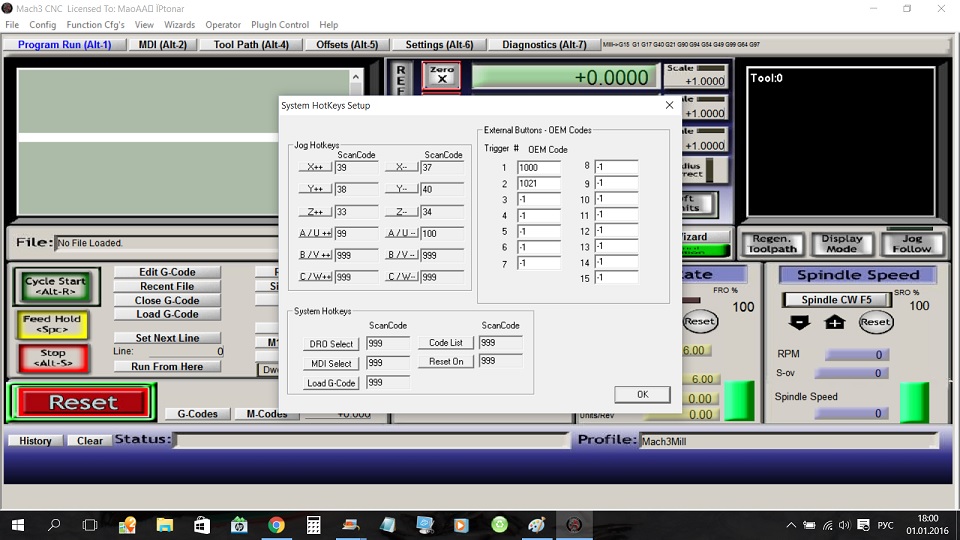The height and width of the screenshot is (540, 960).
Task: Open the File menu
Action: (x=12, y=24)
